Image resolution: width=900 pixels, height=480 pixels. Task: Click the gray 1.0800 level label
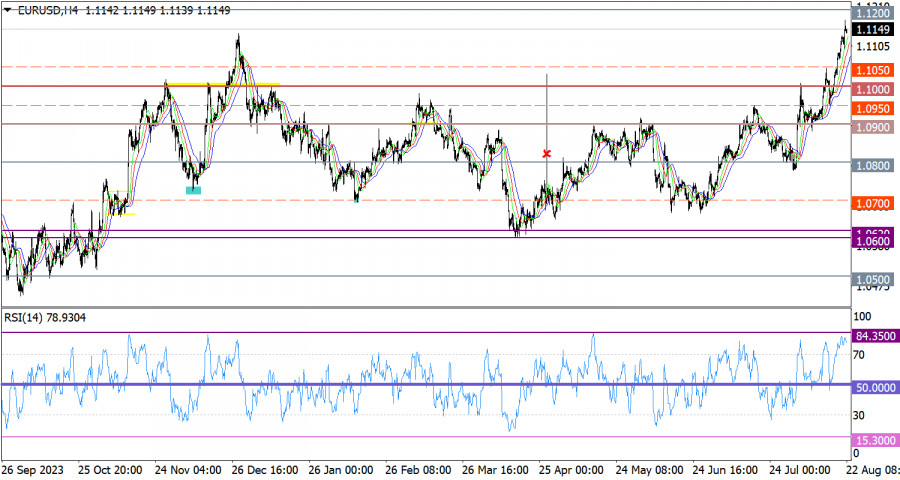[x=872, y=165]
